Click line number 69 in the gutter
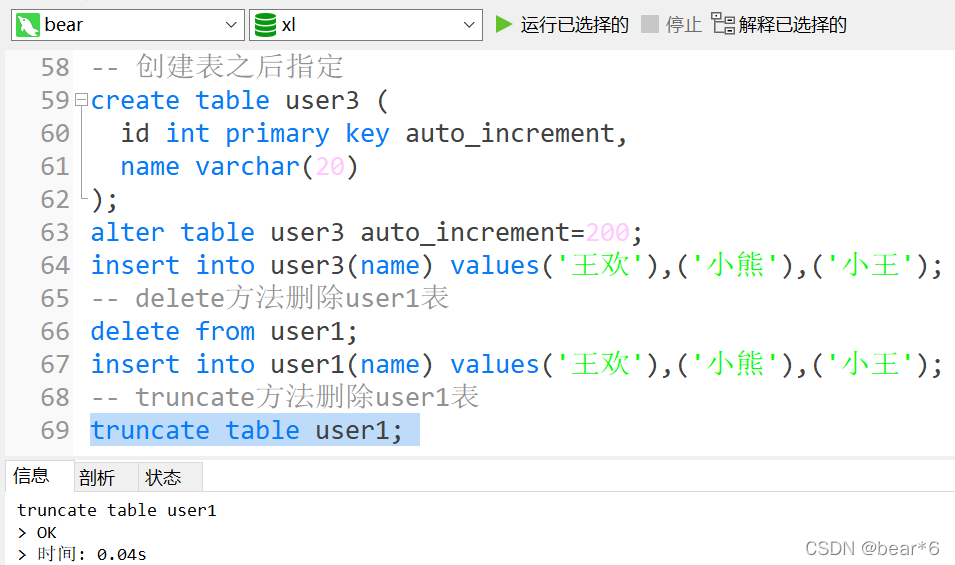The width and height of the screenshot is (955, 565). pyautogui.click(x=55, y=430)
